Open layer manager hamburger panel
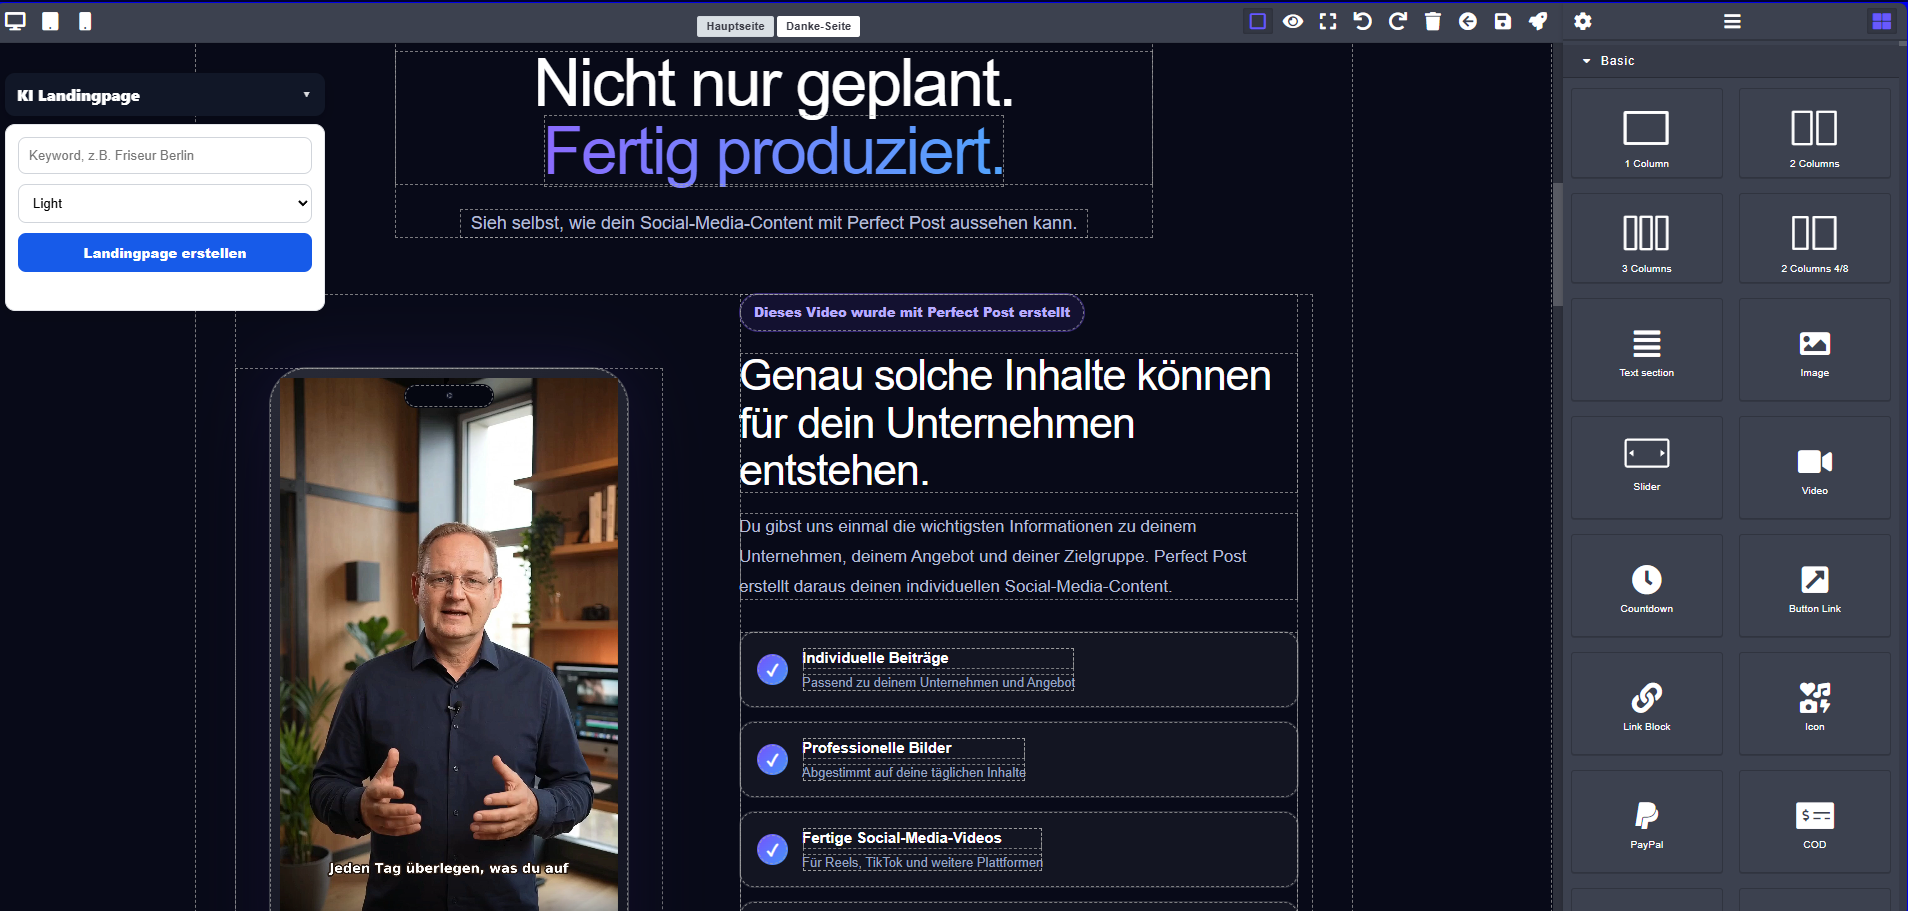 click(x=1733, y=21)
